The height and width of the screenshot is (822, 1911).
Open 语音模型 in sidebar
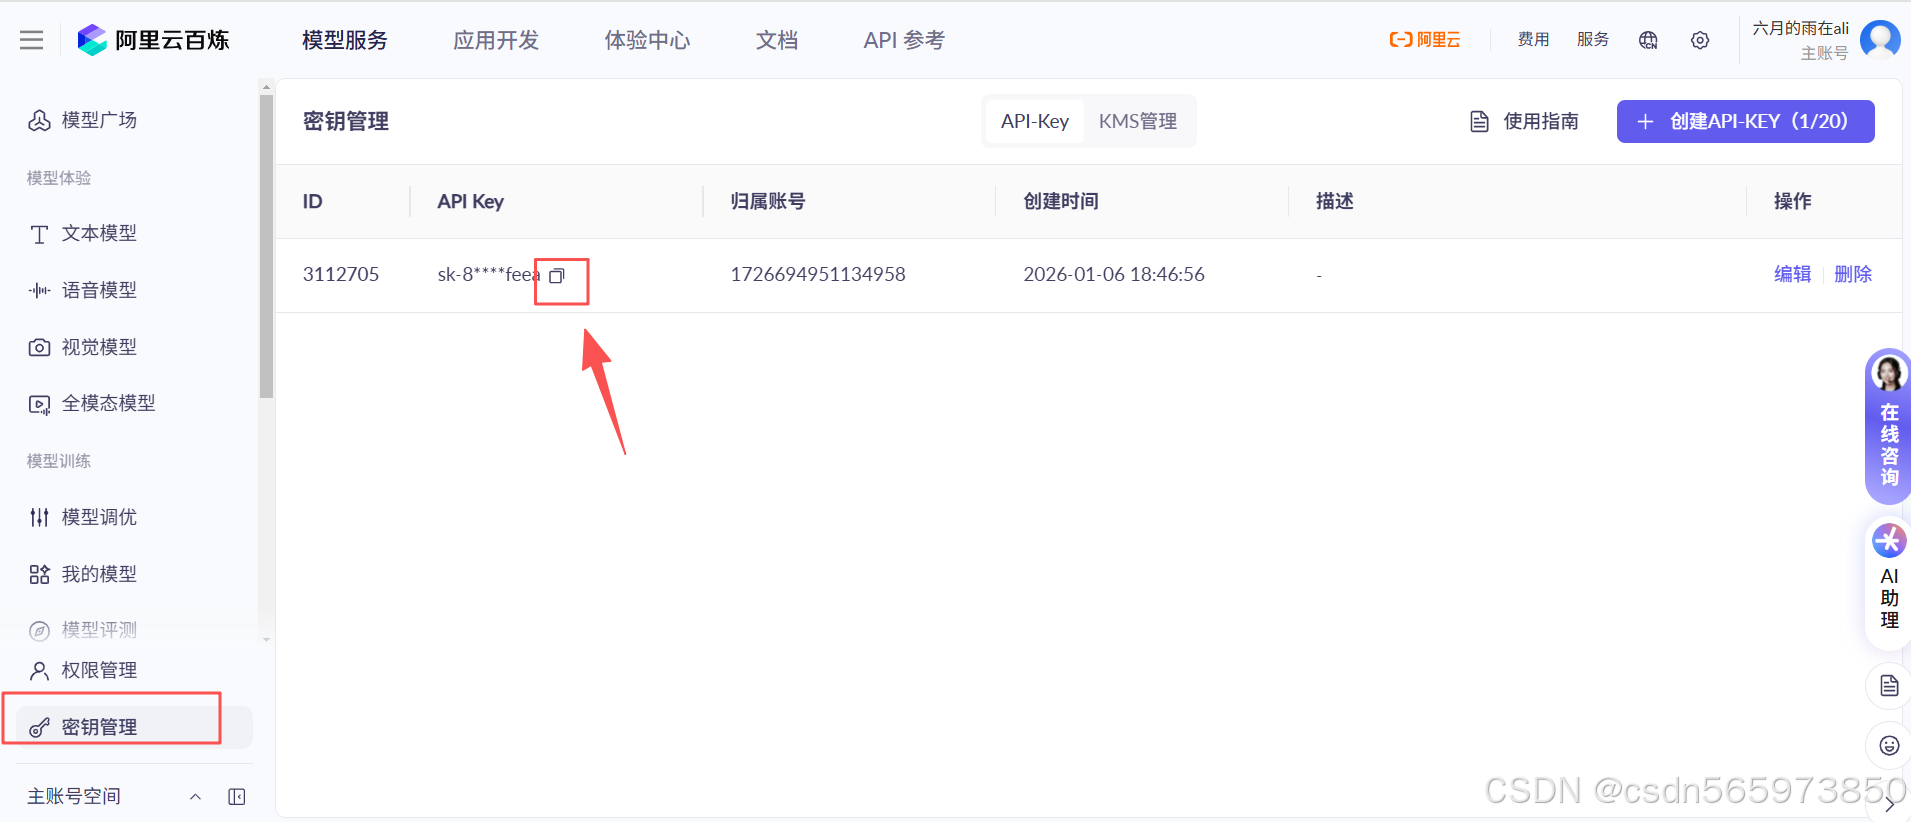[x=83, y=290]
